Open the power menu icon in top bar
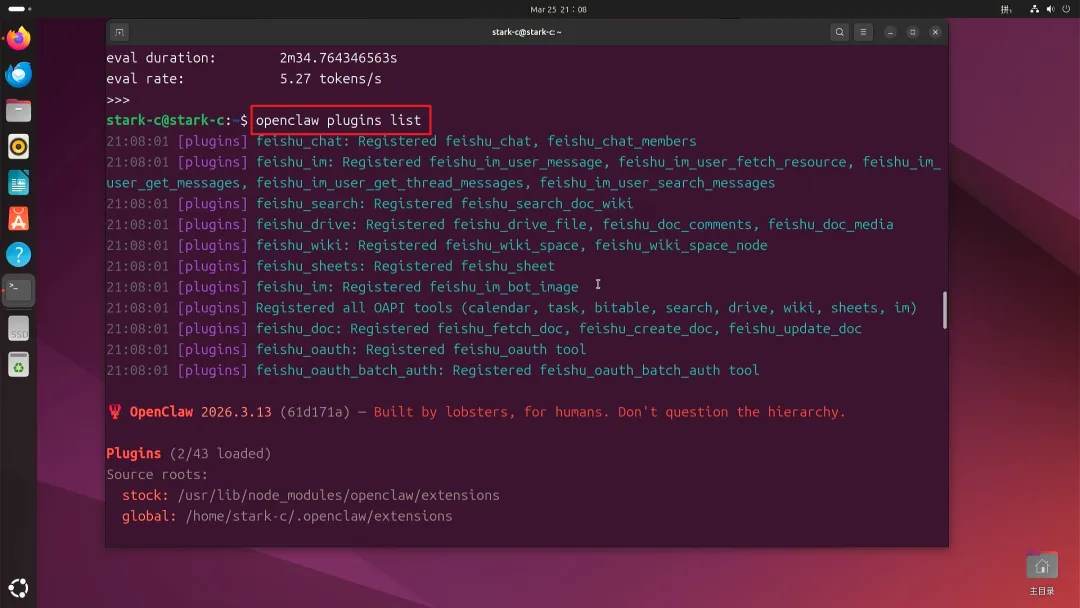 point(1066,10)
